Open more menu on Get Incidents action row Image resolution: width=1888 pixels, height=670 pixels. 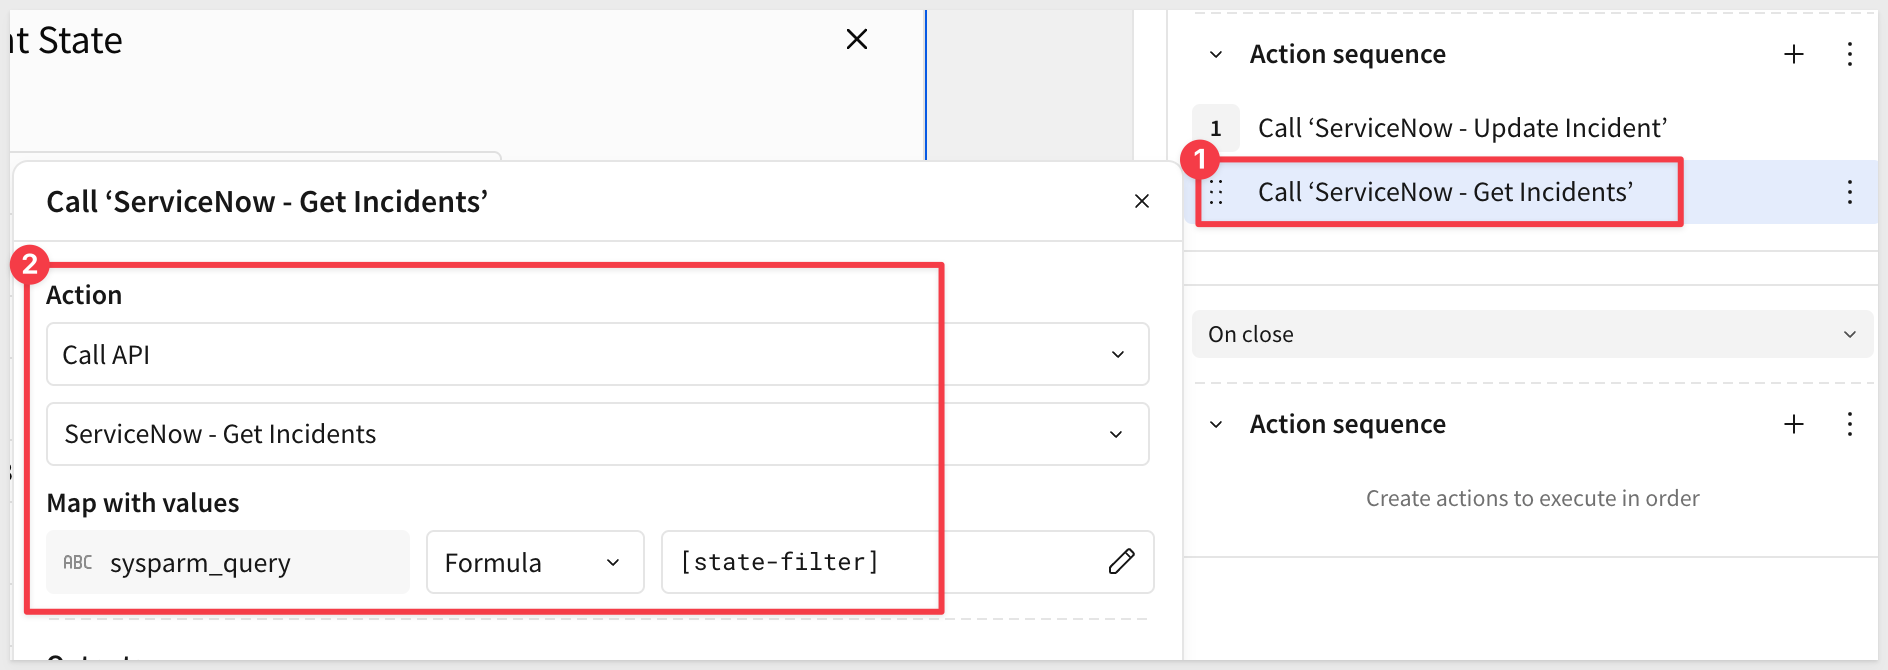[1849, 192]
